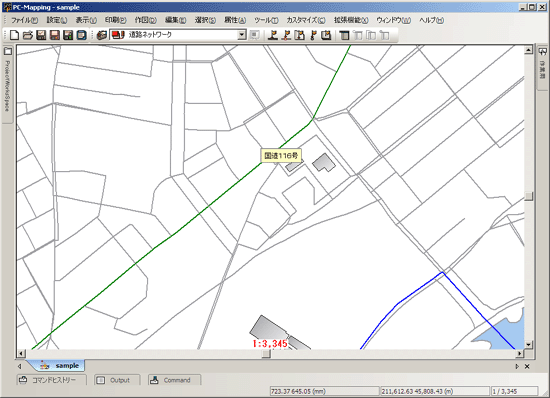
Task: Click the vertical scrollbar down arrow
Action: tap(529, 345)
